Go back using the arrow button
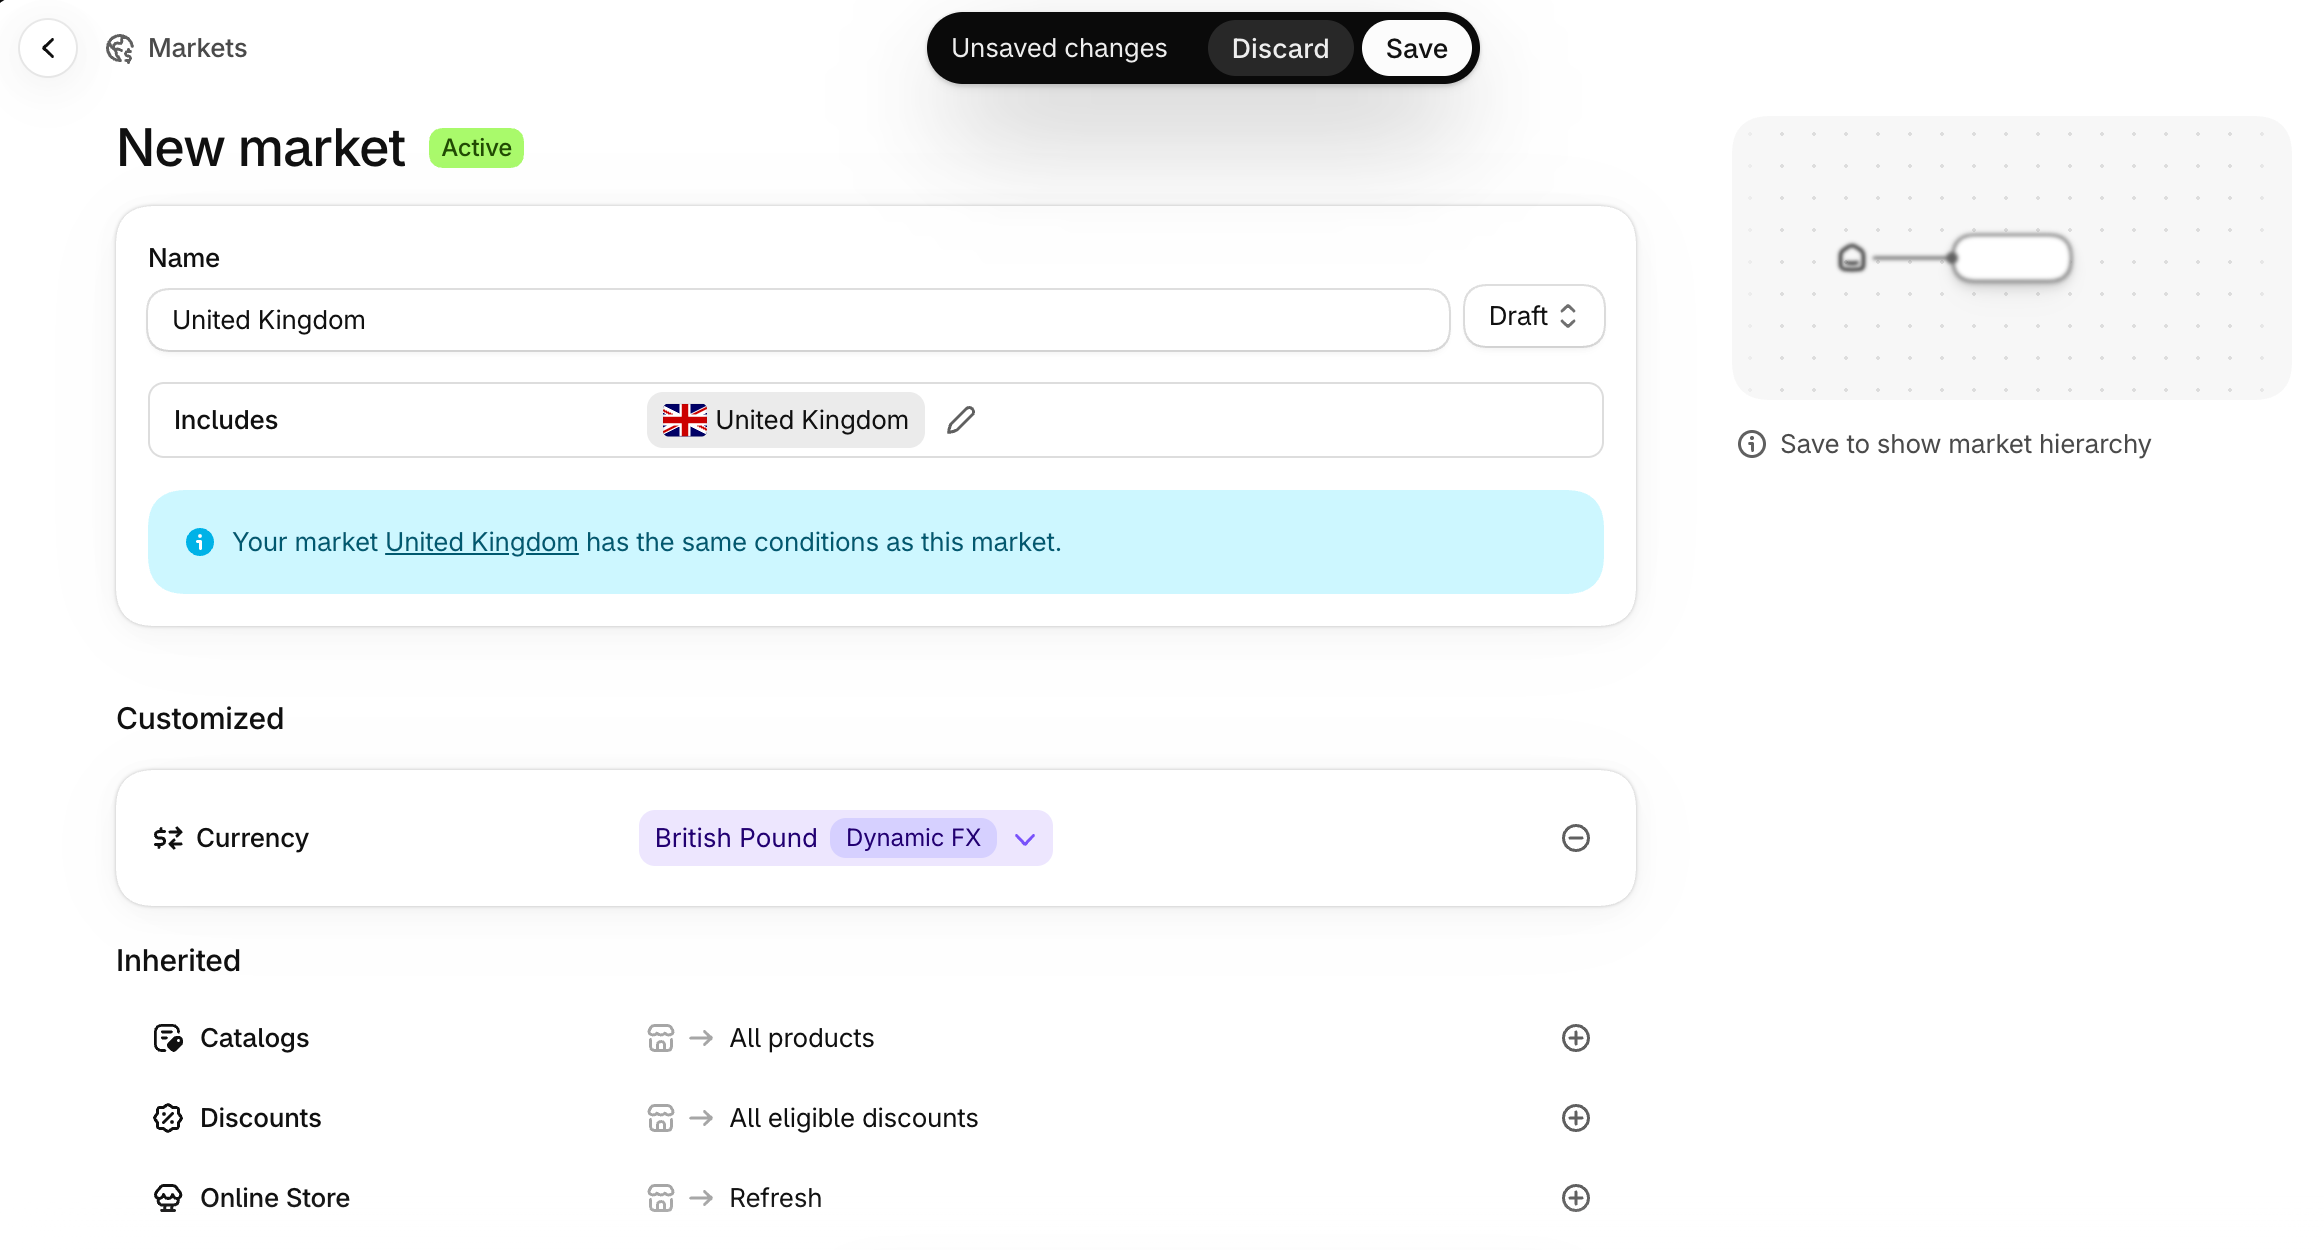2324x1250 pixels. (48, 48)
